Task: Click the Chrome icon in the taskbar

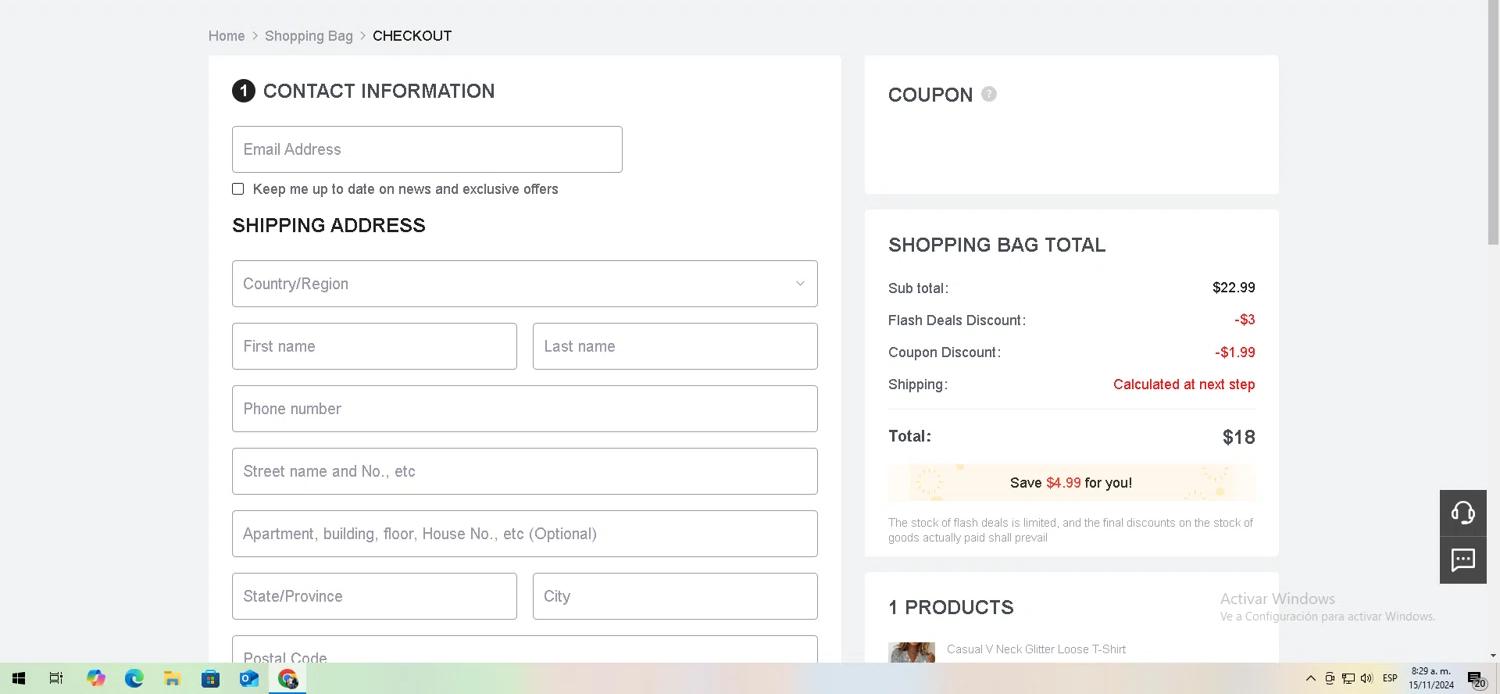Action: click(288, 679)
